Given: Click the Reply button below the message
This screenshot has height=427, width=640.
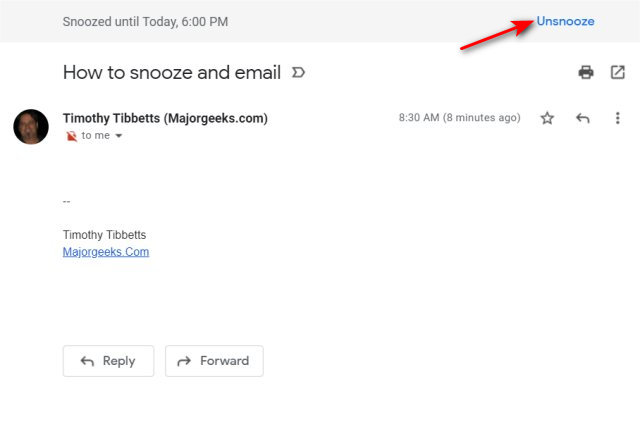Looking at the screenshot, I should click(x=108, y=361).
